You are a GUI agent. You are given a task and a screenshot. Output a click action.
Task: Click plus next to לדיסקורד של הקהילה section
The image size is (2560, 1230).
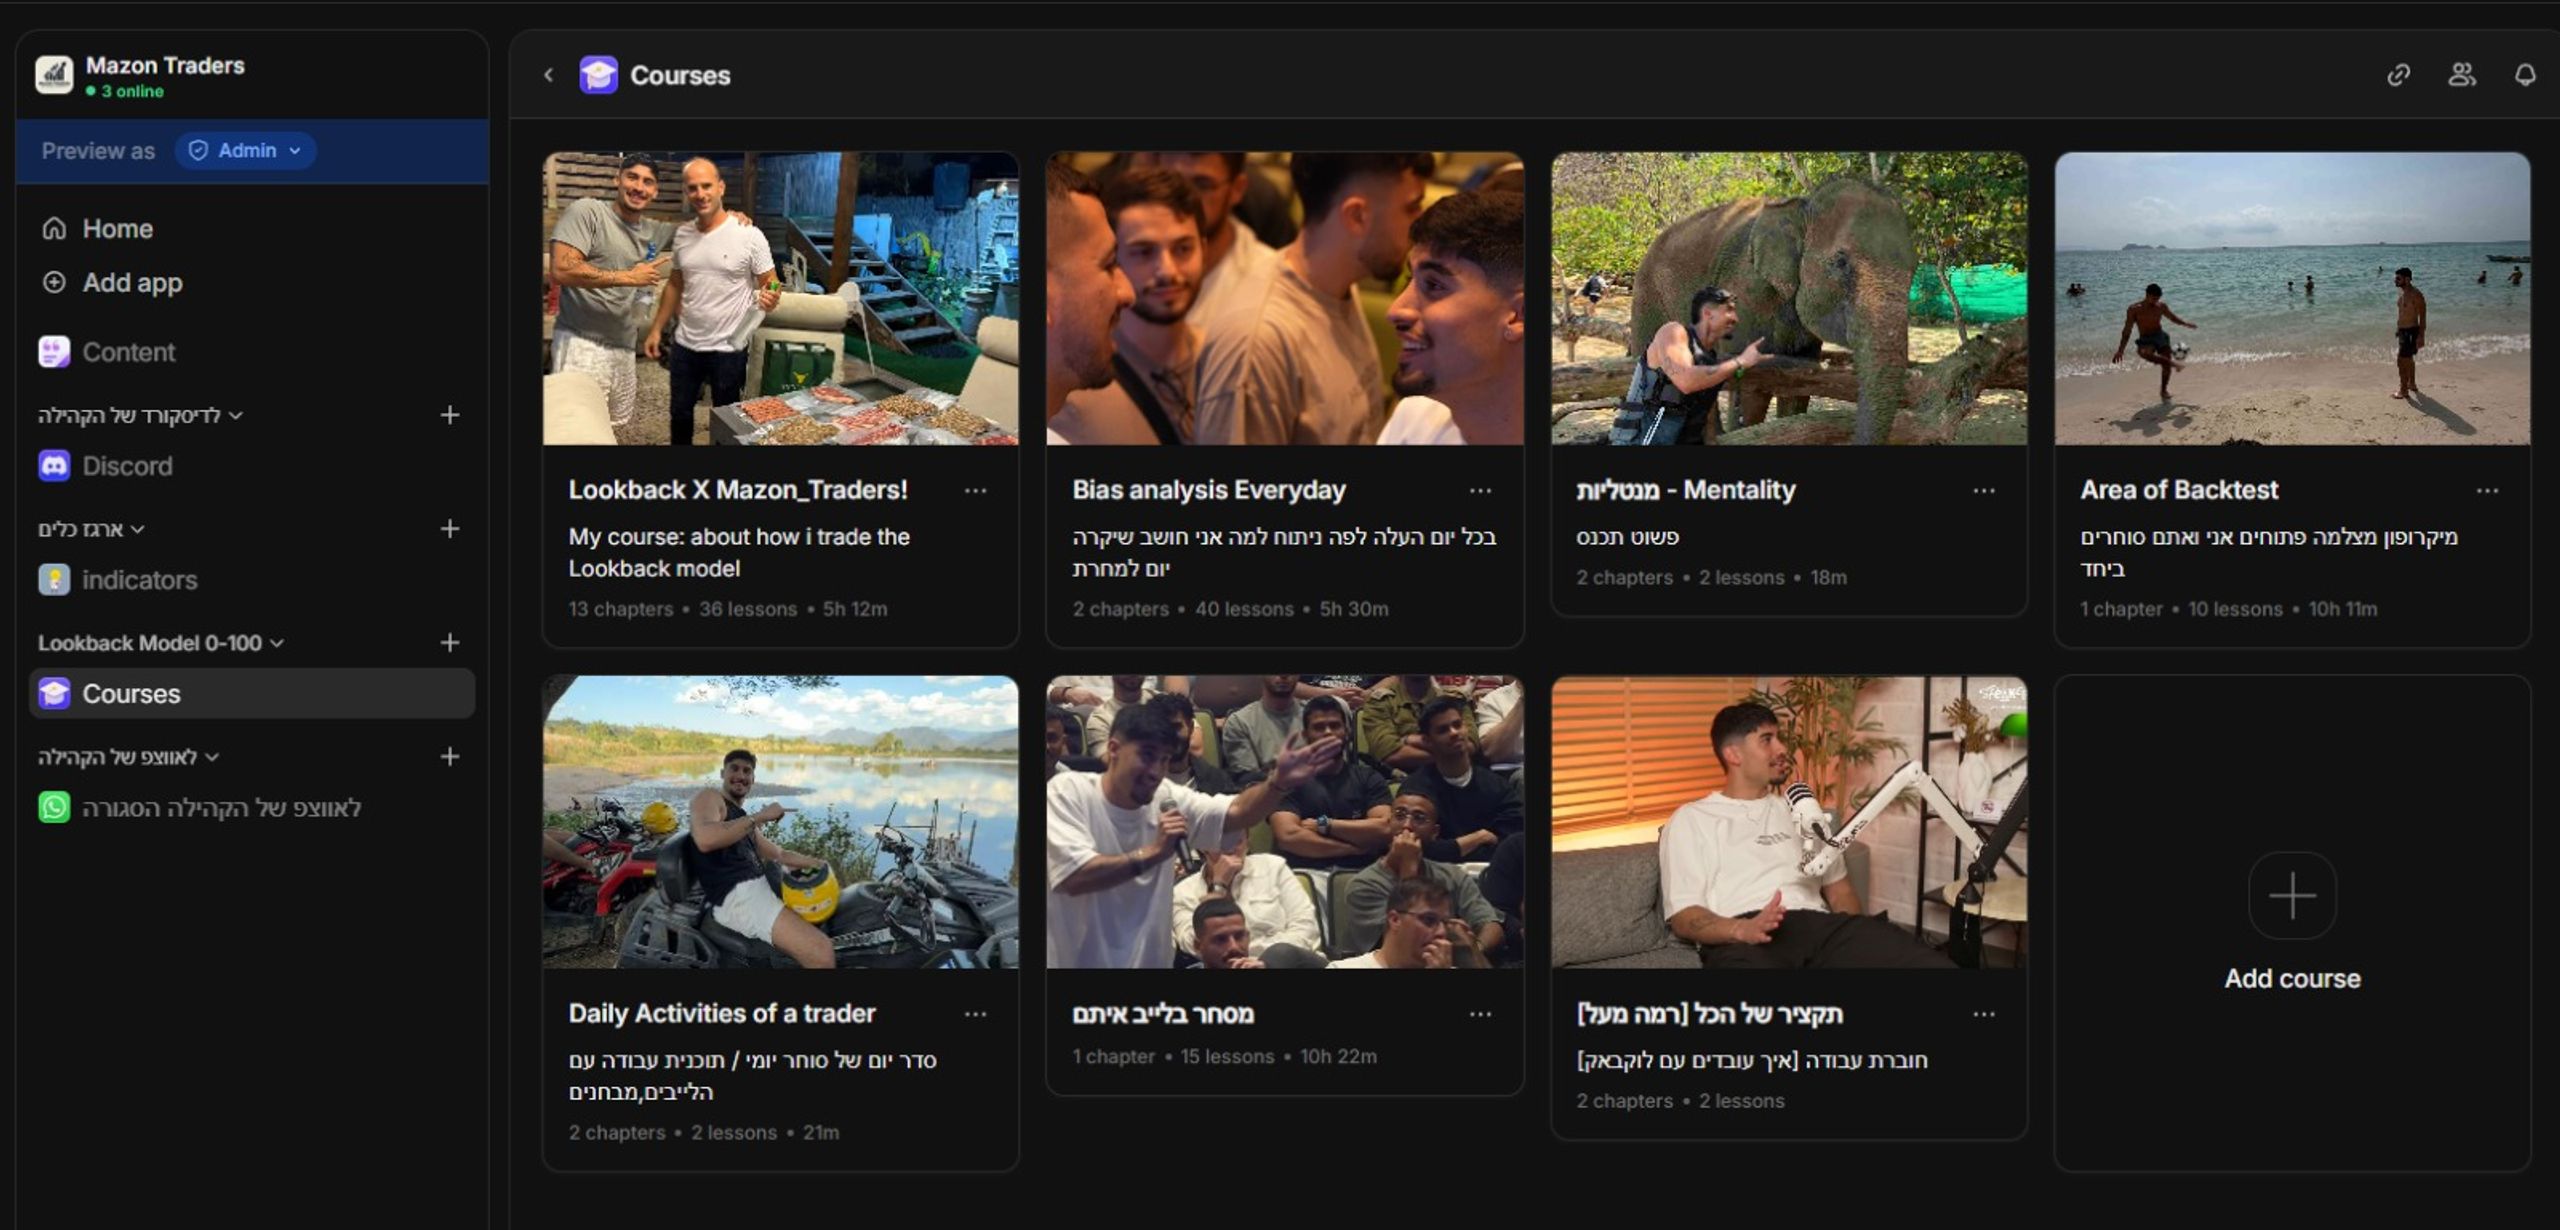[x=450, y=415]
